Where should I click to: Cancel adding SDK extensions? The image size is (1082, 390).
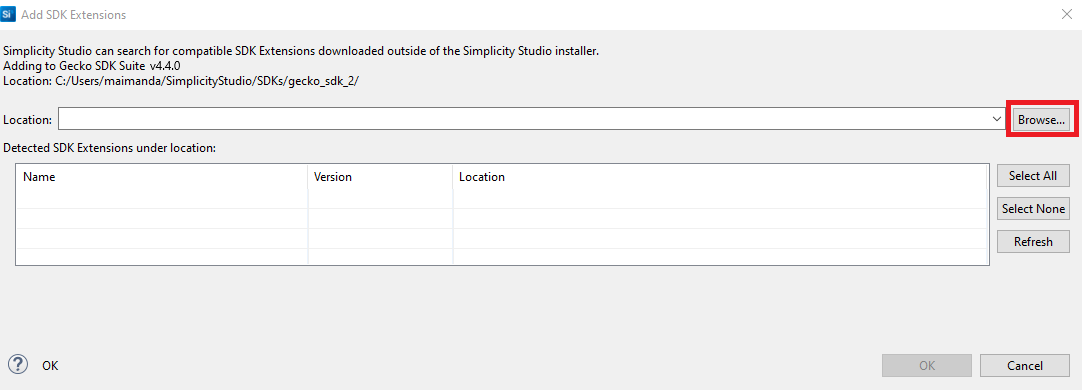[1025, 366]
